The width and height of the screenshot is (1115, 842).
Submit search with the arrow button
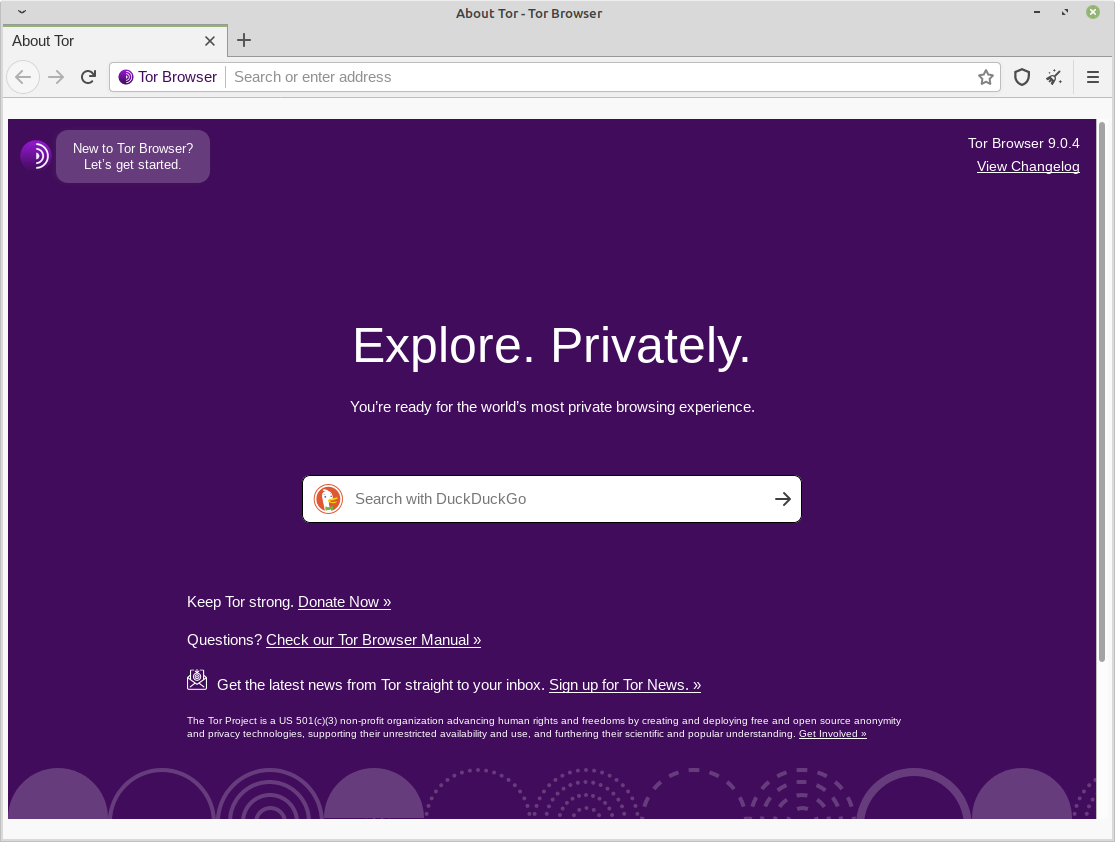(782, 499)
